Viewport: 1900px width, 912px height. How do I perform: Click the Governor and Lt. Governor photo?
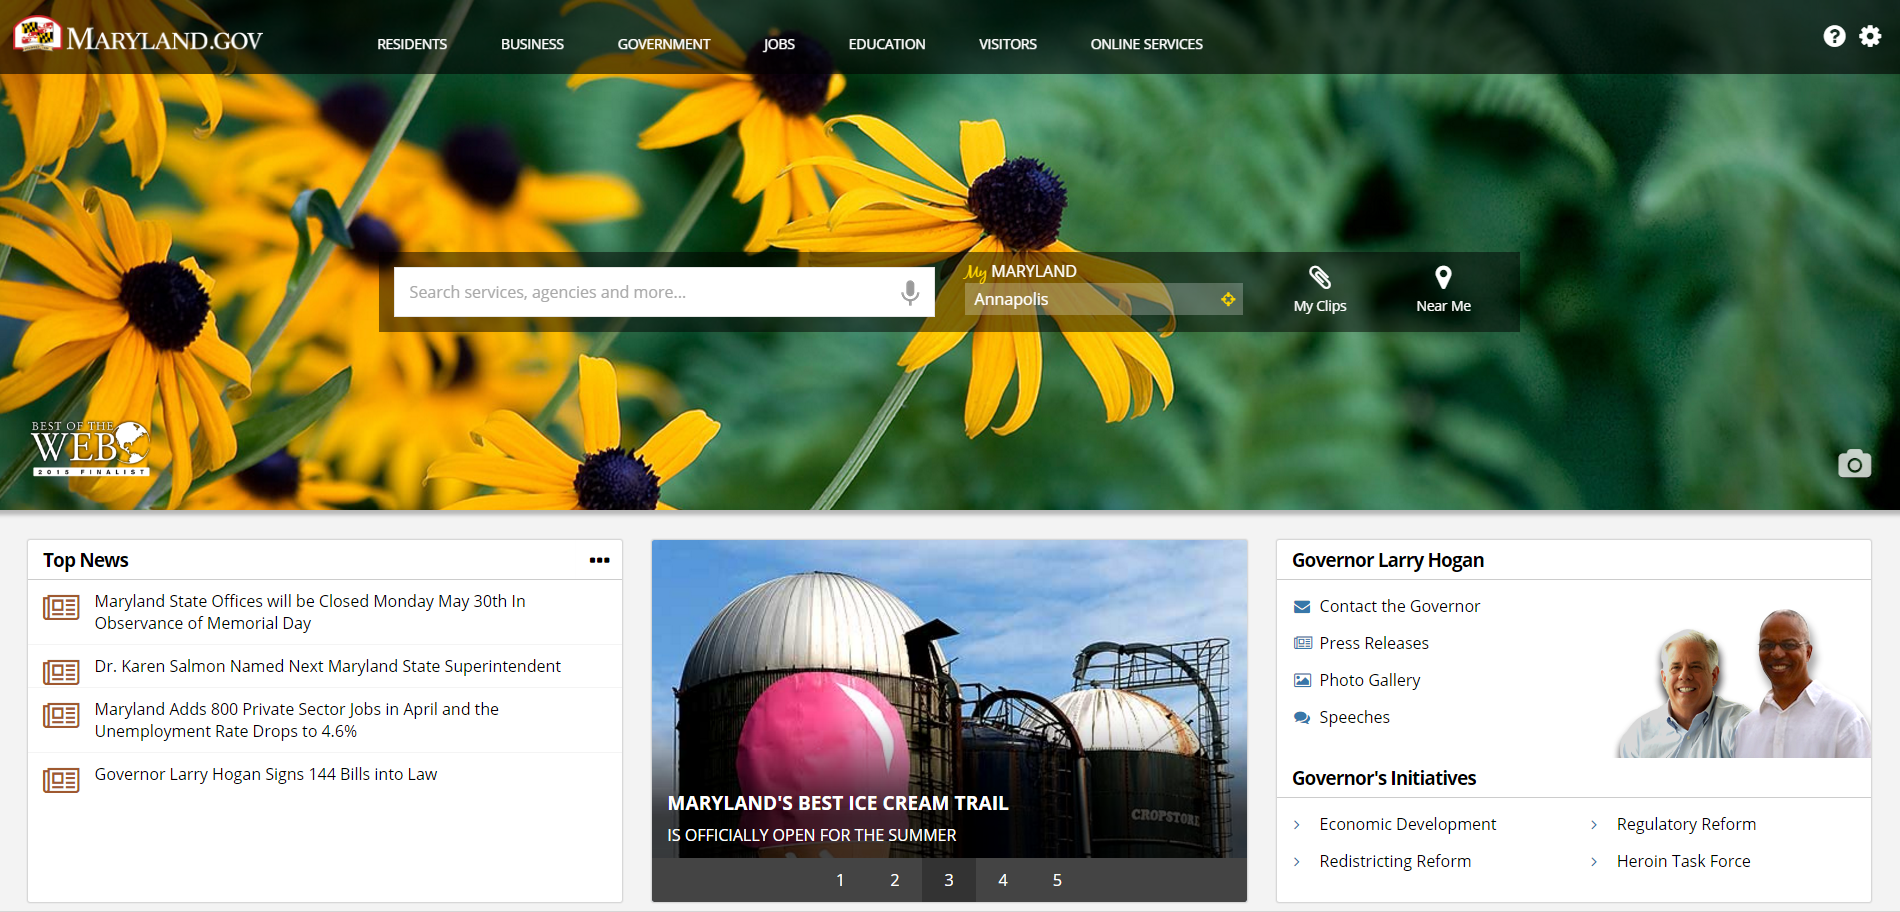[1742, 682]
